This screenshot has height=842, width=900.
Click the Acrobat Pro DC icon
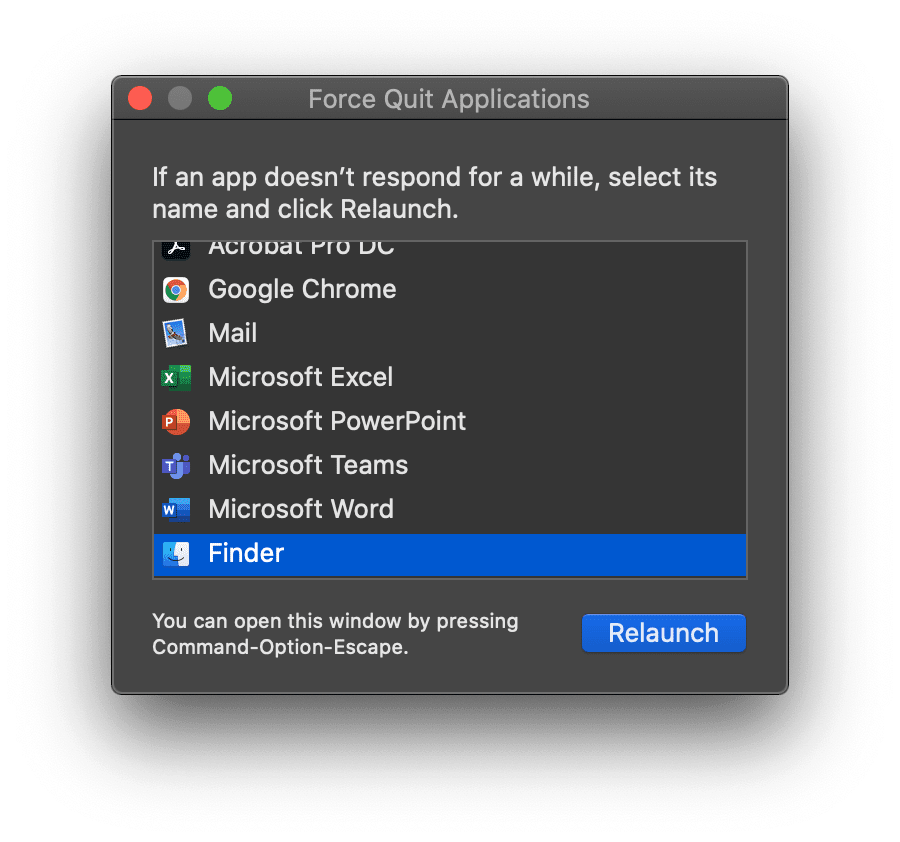[x=176, y=247]
